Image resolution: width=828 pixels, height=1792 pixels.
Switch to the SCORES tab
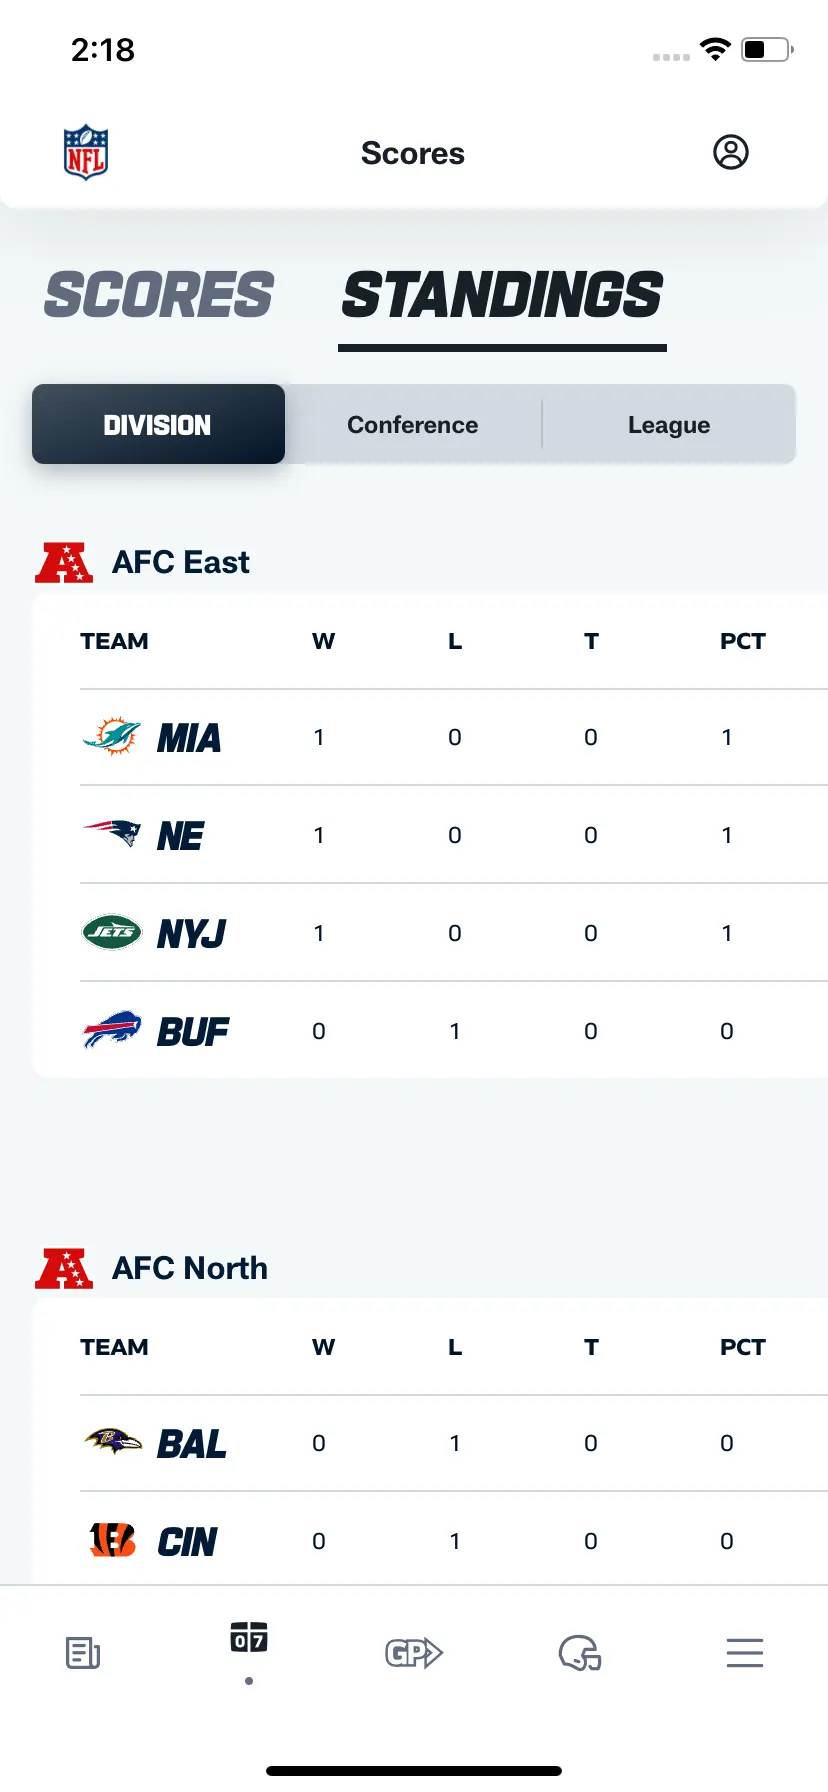click(x=159, y=295)
